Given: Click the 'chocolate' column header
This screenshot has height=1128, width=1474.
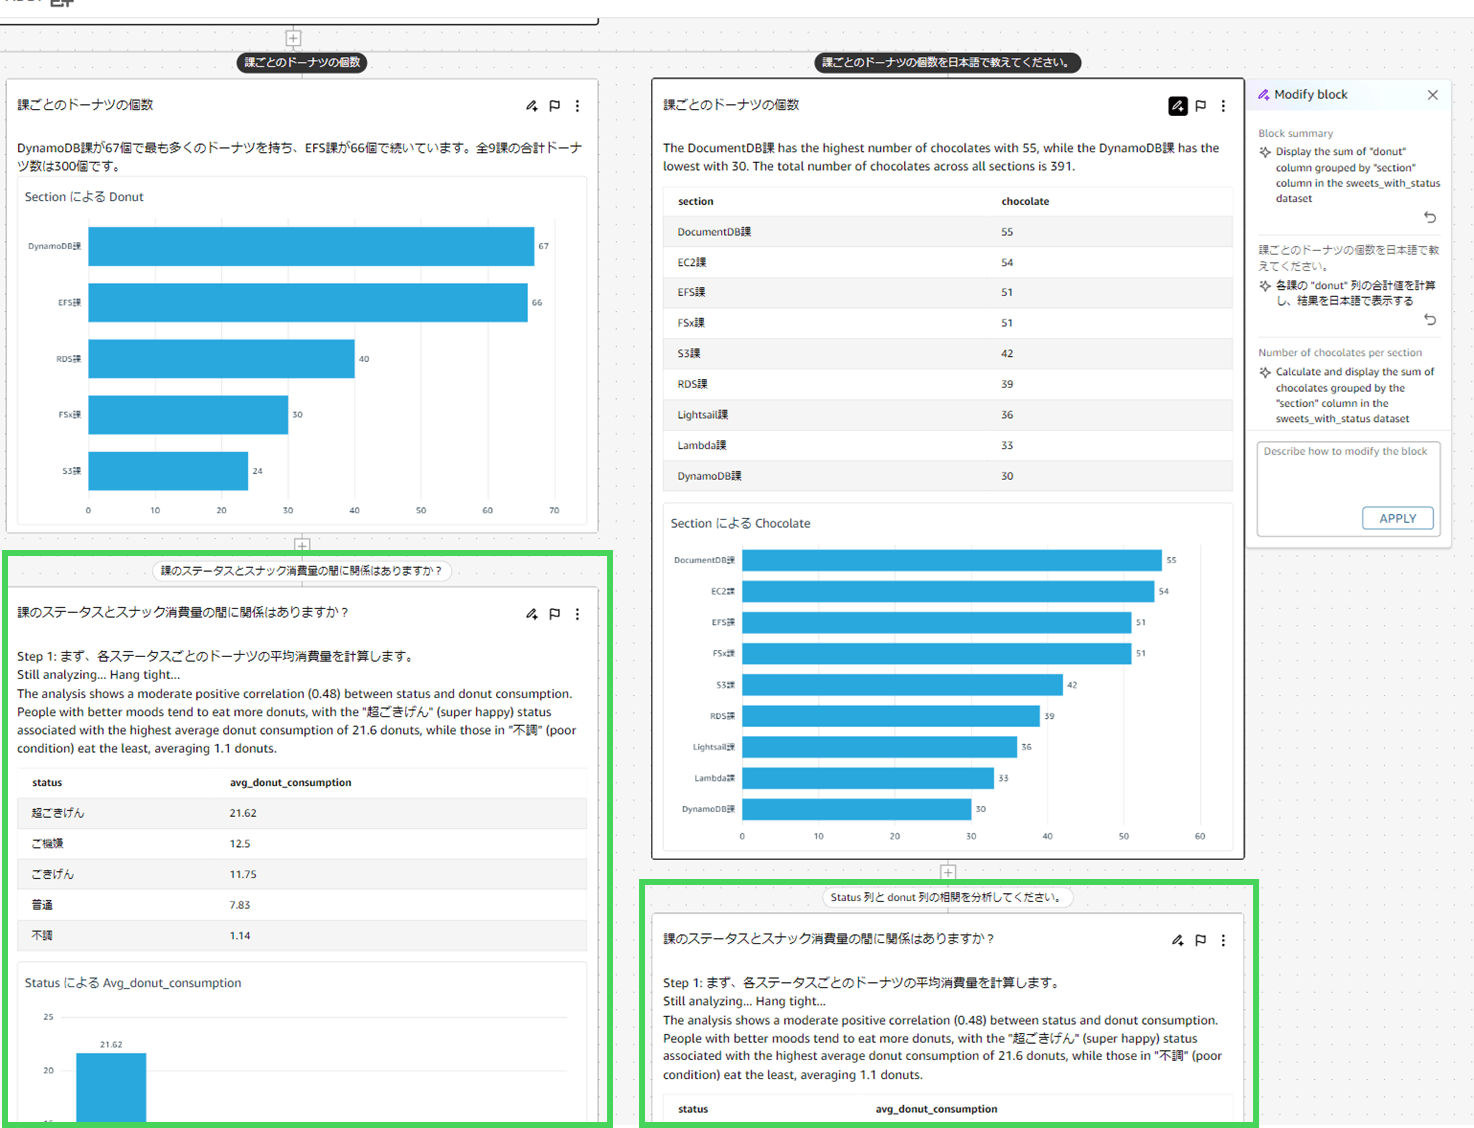Looking at the screenshot, I should (1025, 201).
